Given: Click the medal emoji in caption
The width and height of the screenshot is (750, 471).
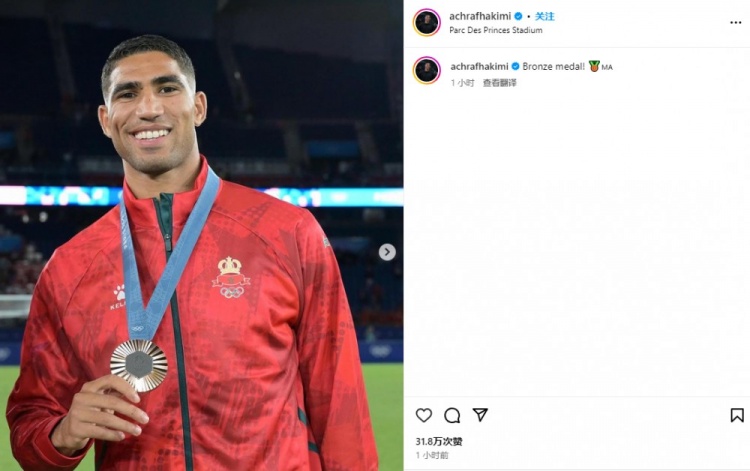Looking at the screenshot, I should [594, 66].
